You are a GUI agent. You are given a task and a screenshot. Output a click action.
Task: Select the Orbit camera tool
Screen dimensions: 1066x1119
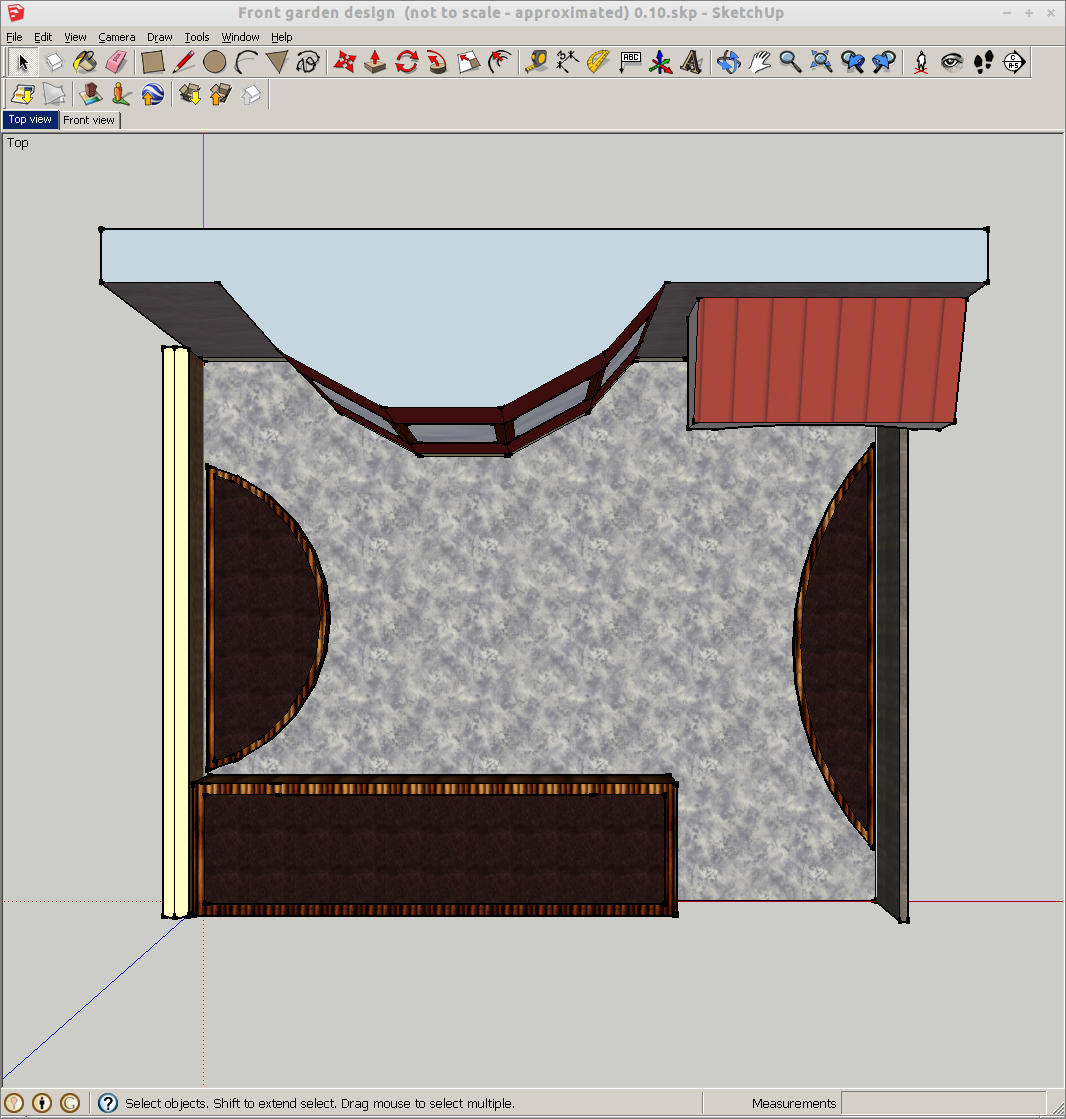click(x=728, y=62)
